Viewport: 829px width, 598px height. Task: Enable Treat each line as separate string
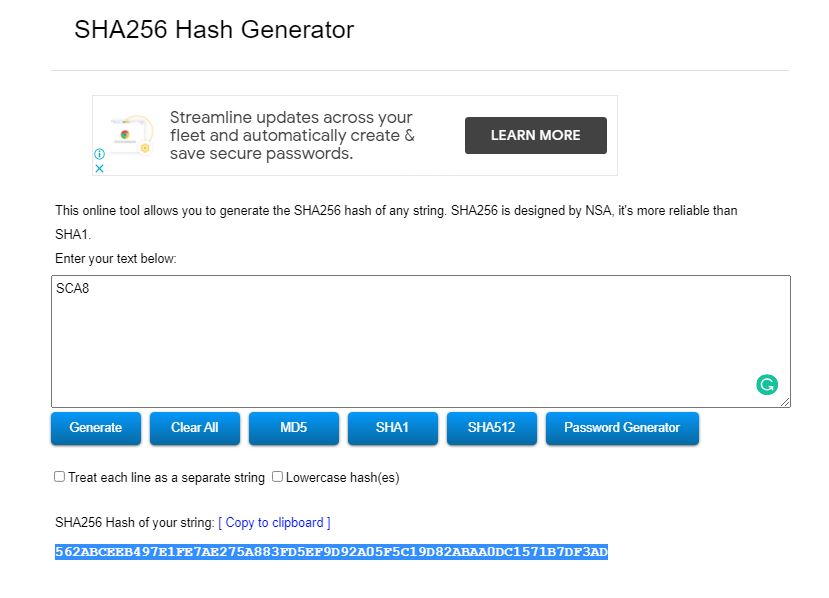[x=60, y=476]
